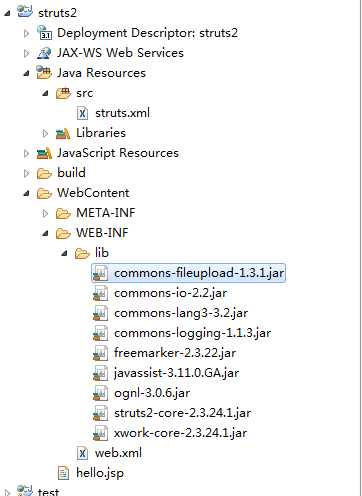
Task: Click the Java Resources icon
Action: (x=44, y=73)
